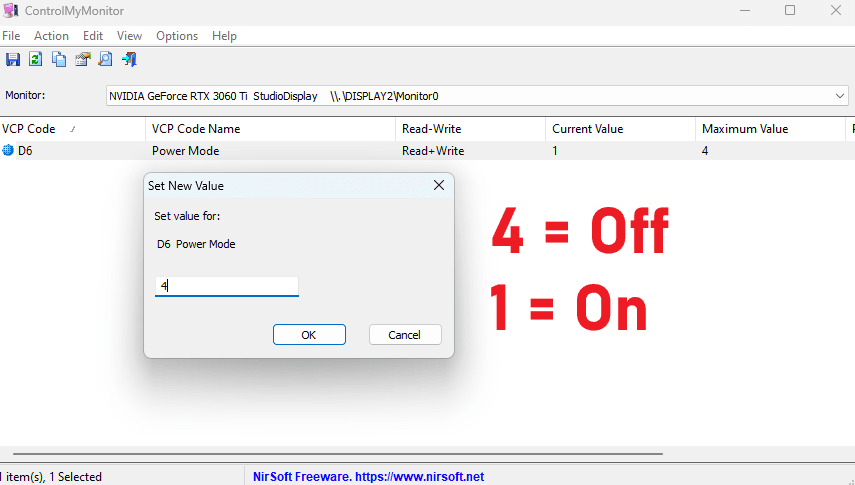Click the globe icon beside D6
855x485 pixels.
point(8,151)
